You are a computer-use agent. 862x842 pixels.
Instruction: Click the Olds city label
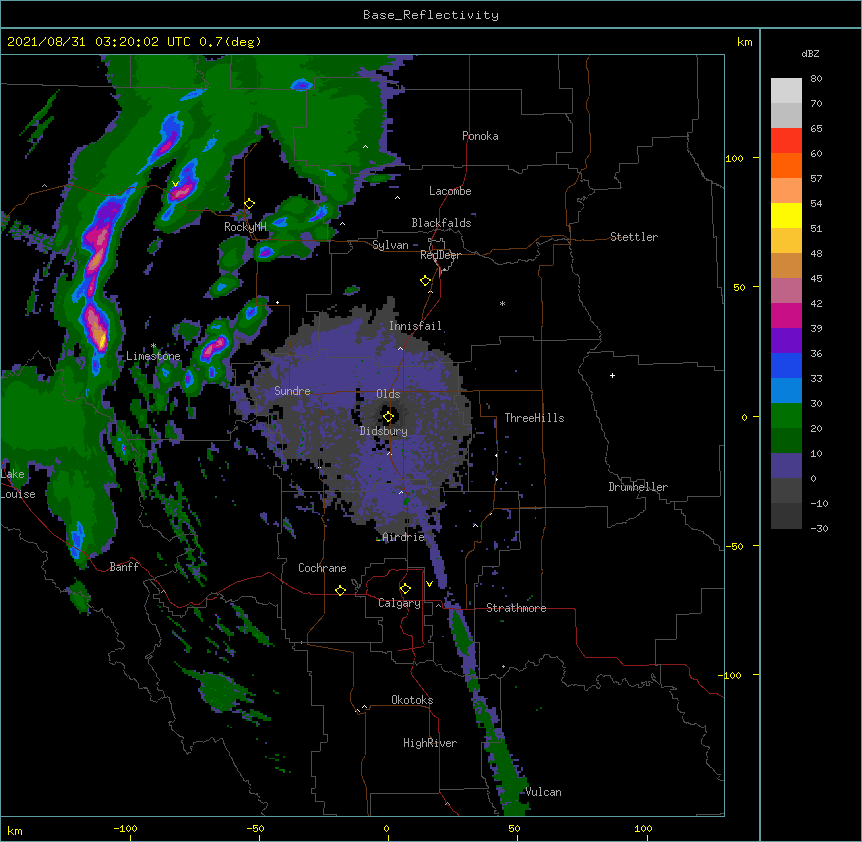[388, 394]
